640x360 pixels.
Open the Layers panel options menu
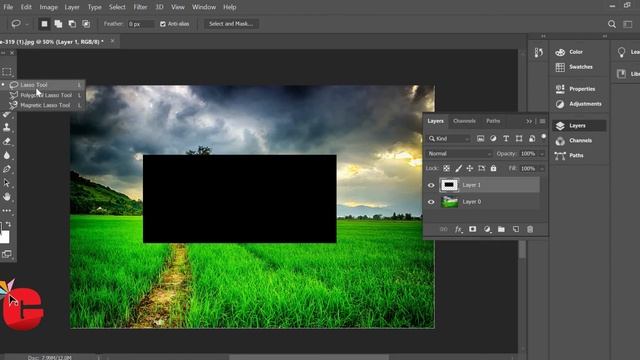[542, 121]
